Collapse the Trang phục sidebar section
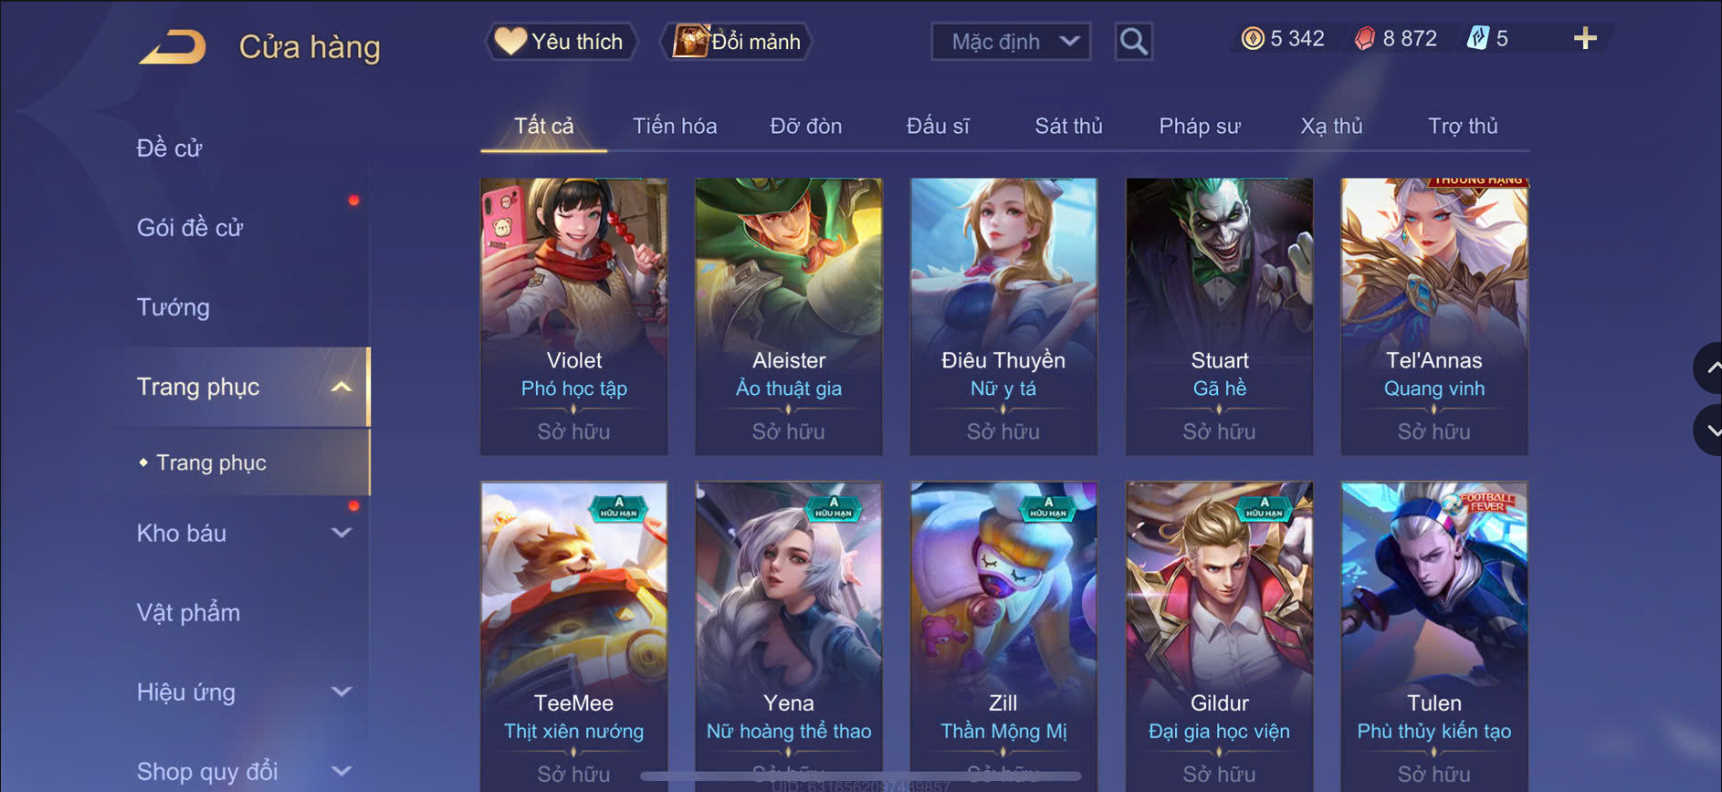The width and height of the screenshot is (1722, 792). click(341, 387)
